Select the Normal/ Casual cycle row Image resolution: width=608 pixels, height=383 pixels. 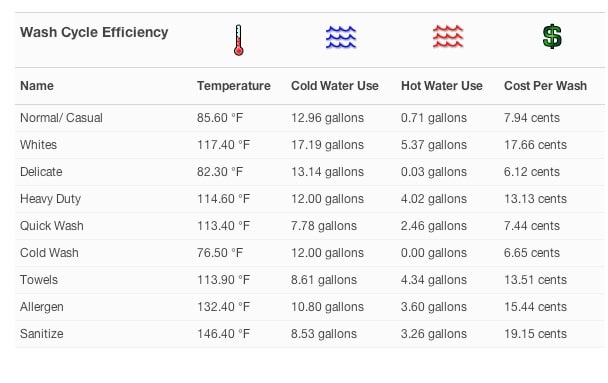pyautogui.click(x=309, y=118)
